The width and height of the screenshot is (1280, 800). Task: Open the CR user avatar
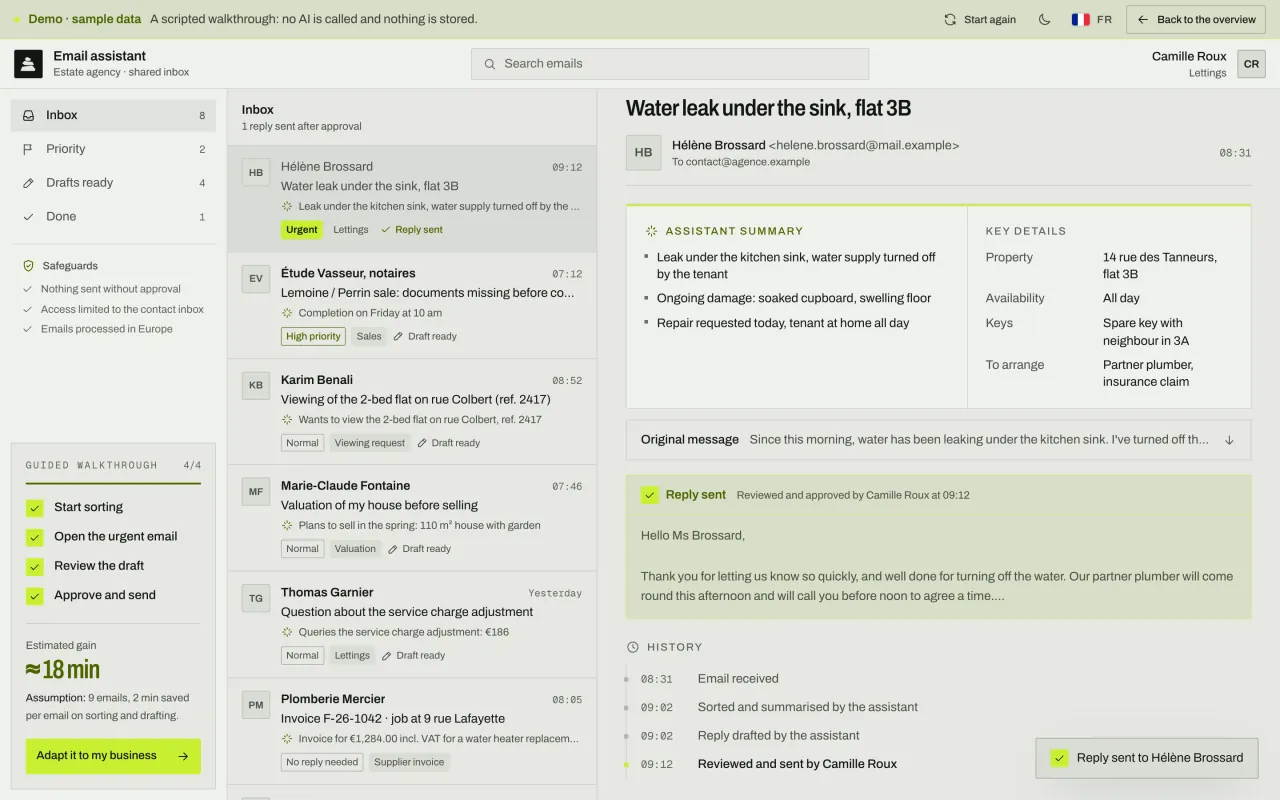pyautogui.click(x=1251, y=64)
